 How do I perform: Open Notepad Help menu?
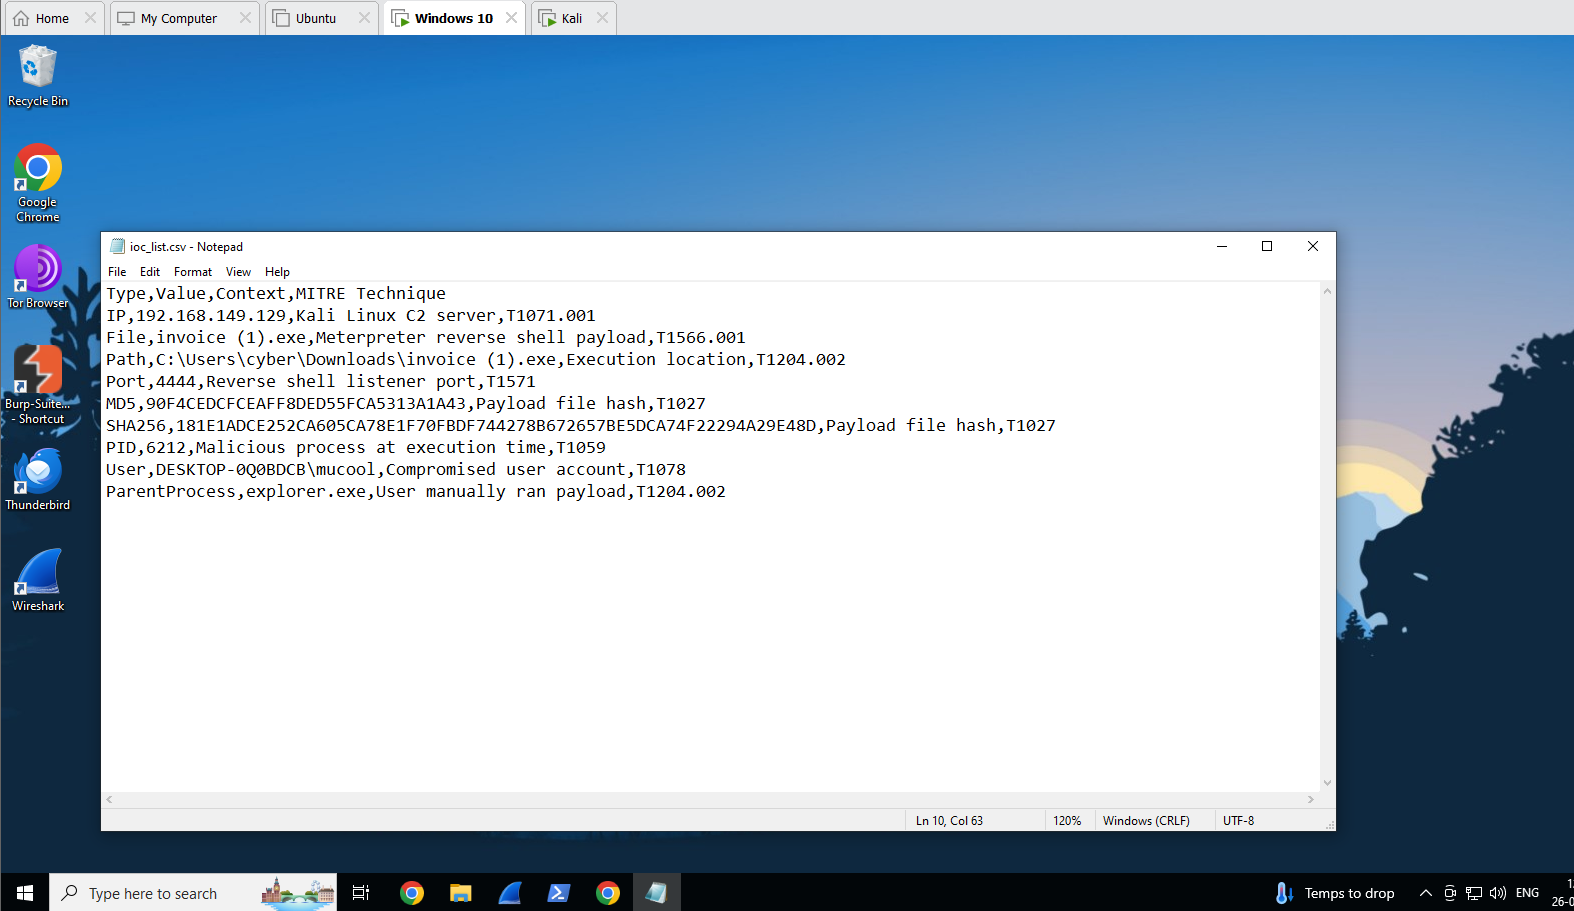click(277, 272)
